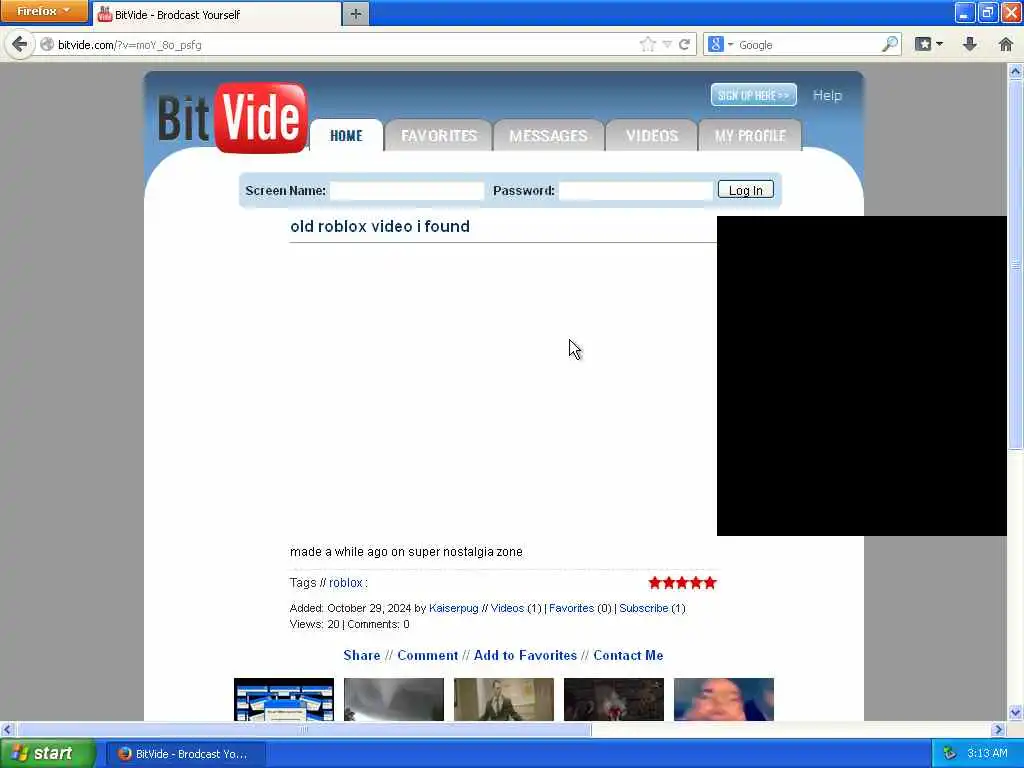Open the VIDEOS tab
This screenshot has height=768, width=1024.
pos(652,136)
